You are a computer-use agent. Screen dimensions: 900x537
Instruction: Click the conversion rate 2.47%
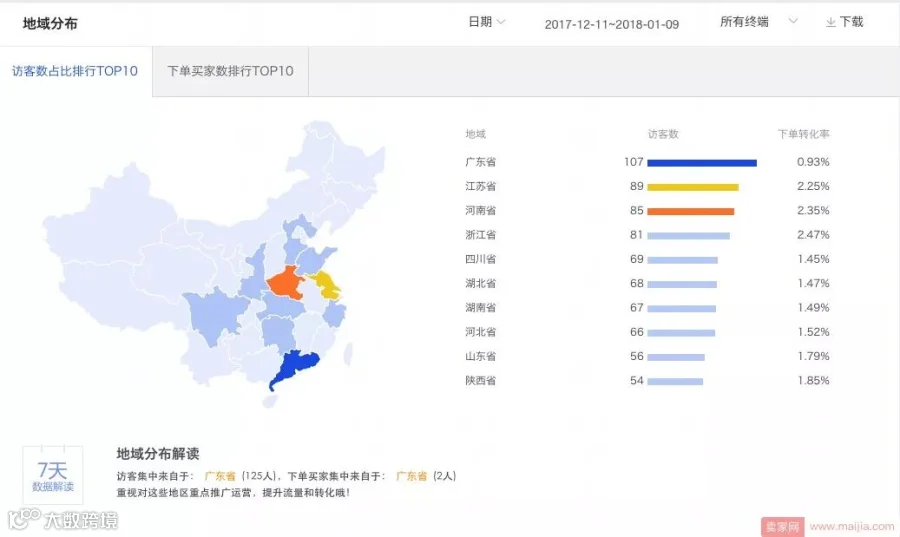(813, 235)
